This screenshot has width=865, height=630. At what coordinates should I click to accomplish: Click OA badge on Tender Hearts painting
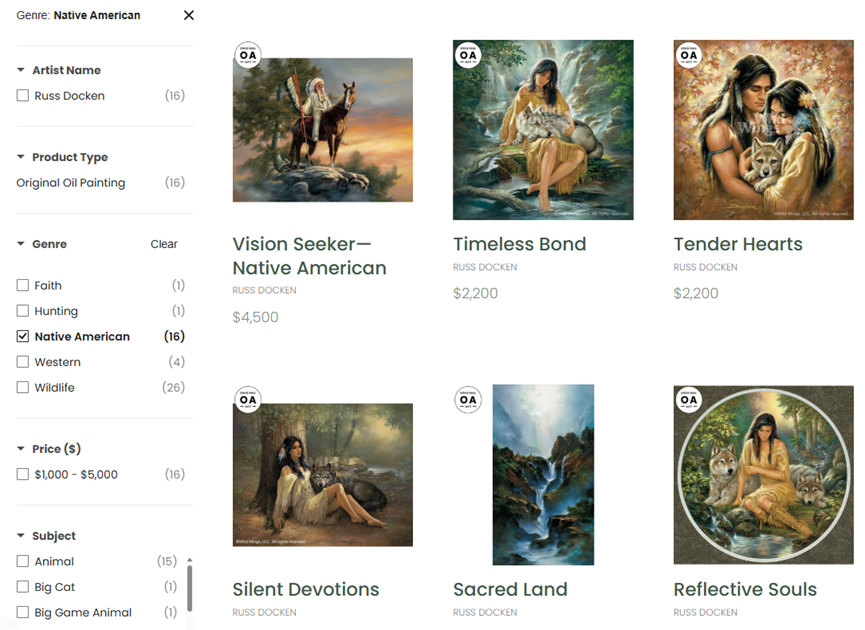tap(689, 55)
